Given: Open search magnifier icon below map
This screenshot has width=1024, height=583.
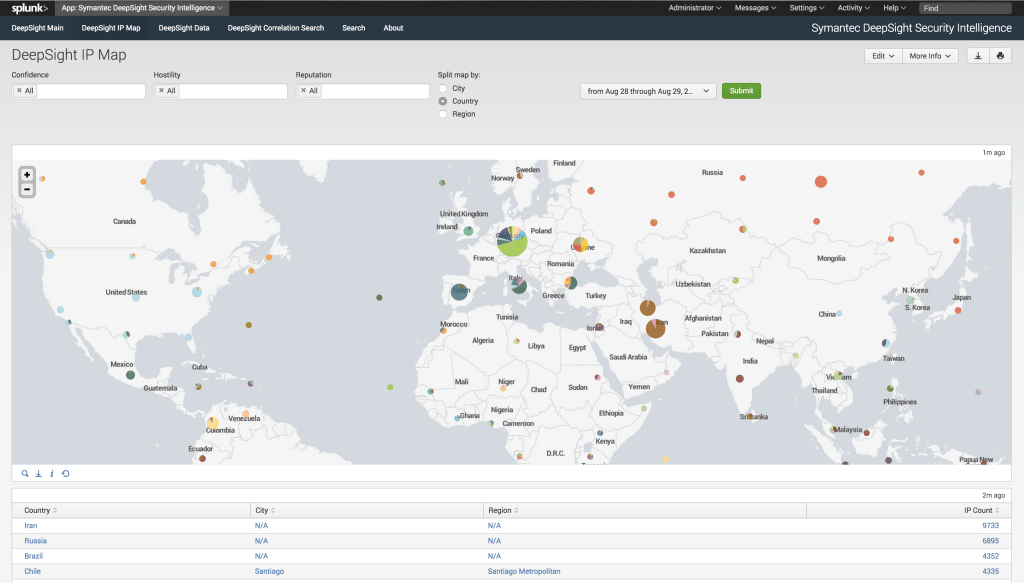Looking at the screenshot, I should (x=25, y=473).
